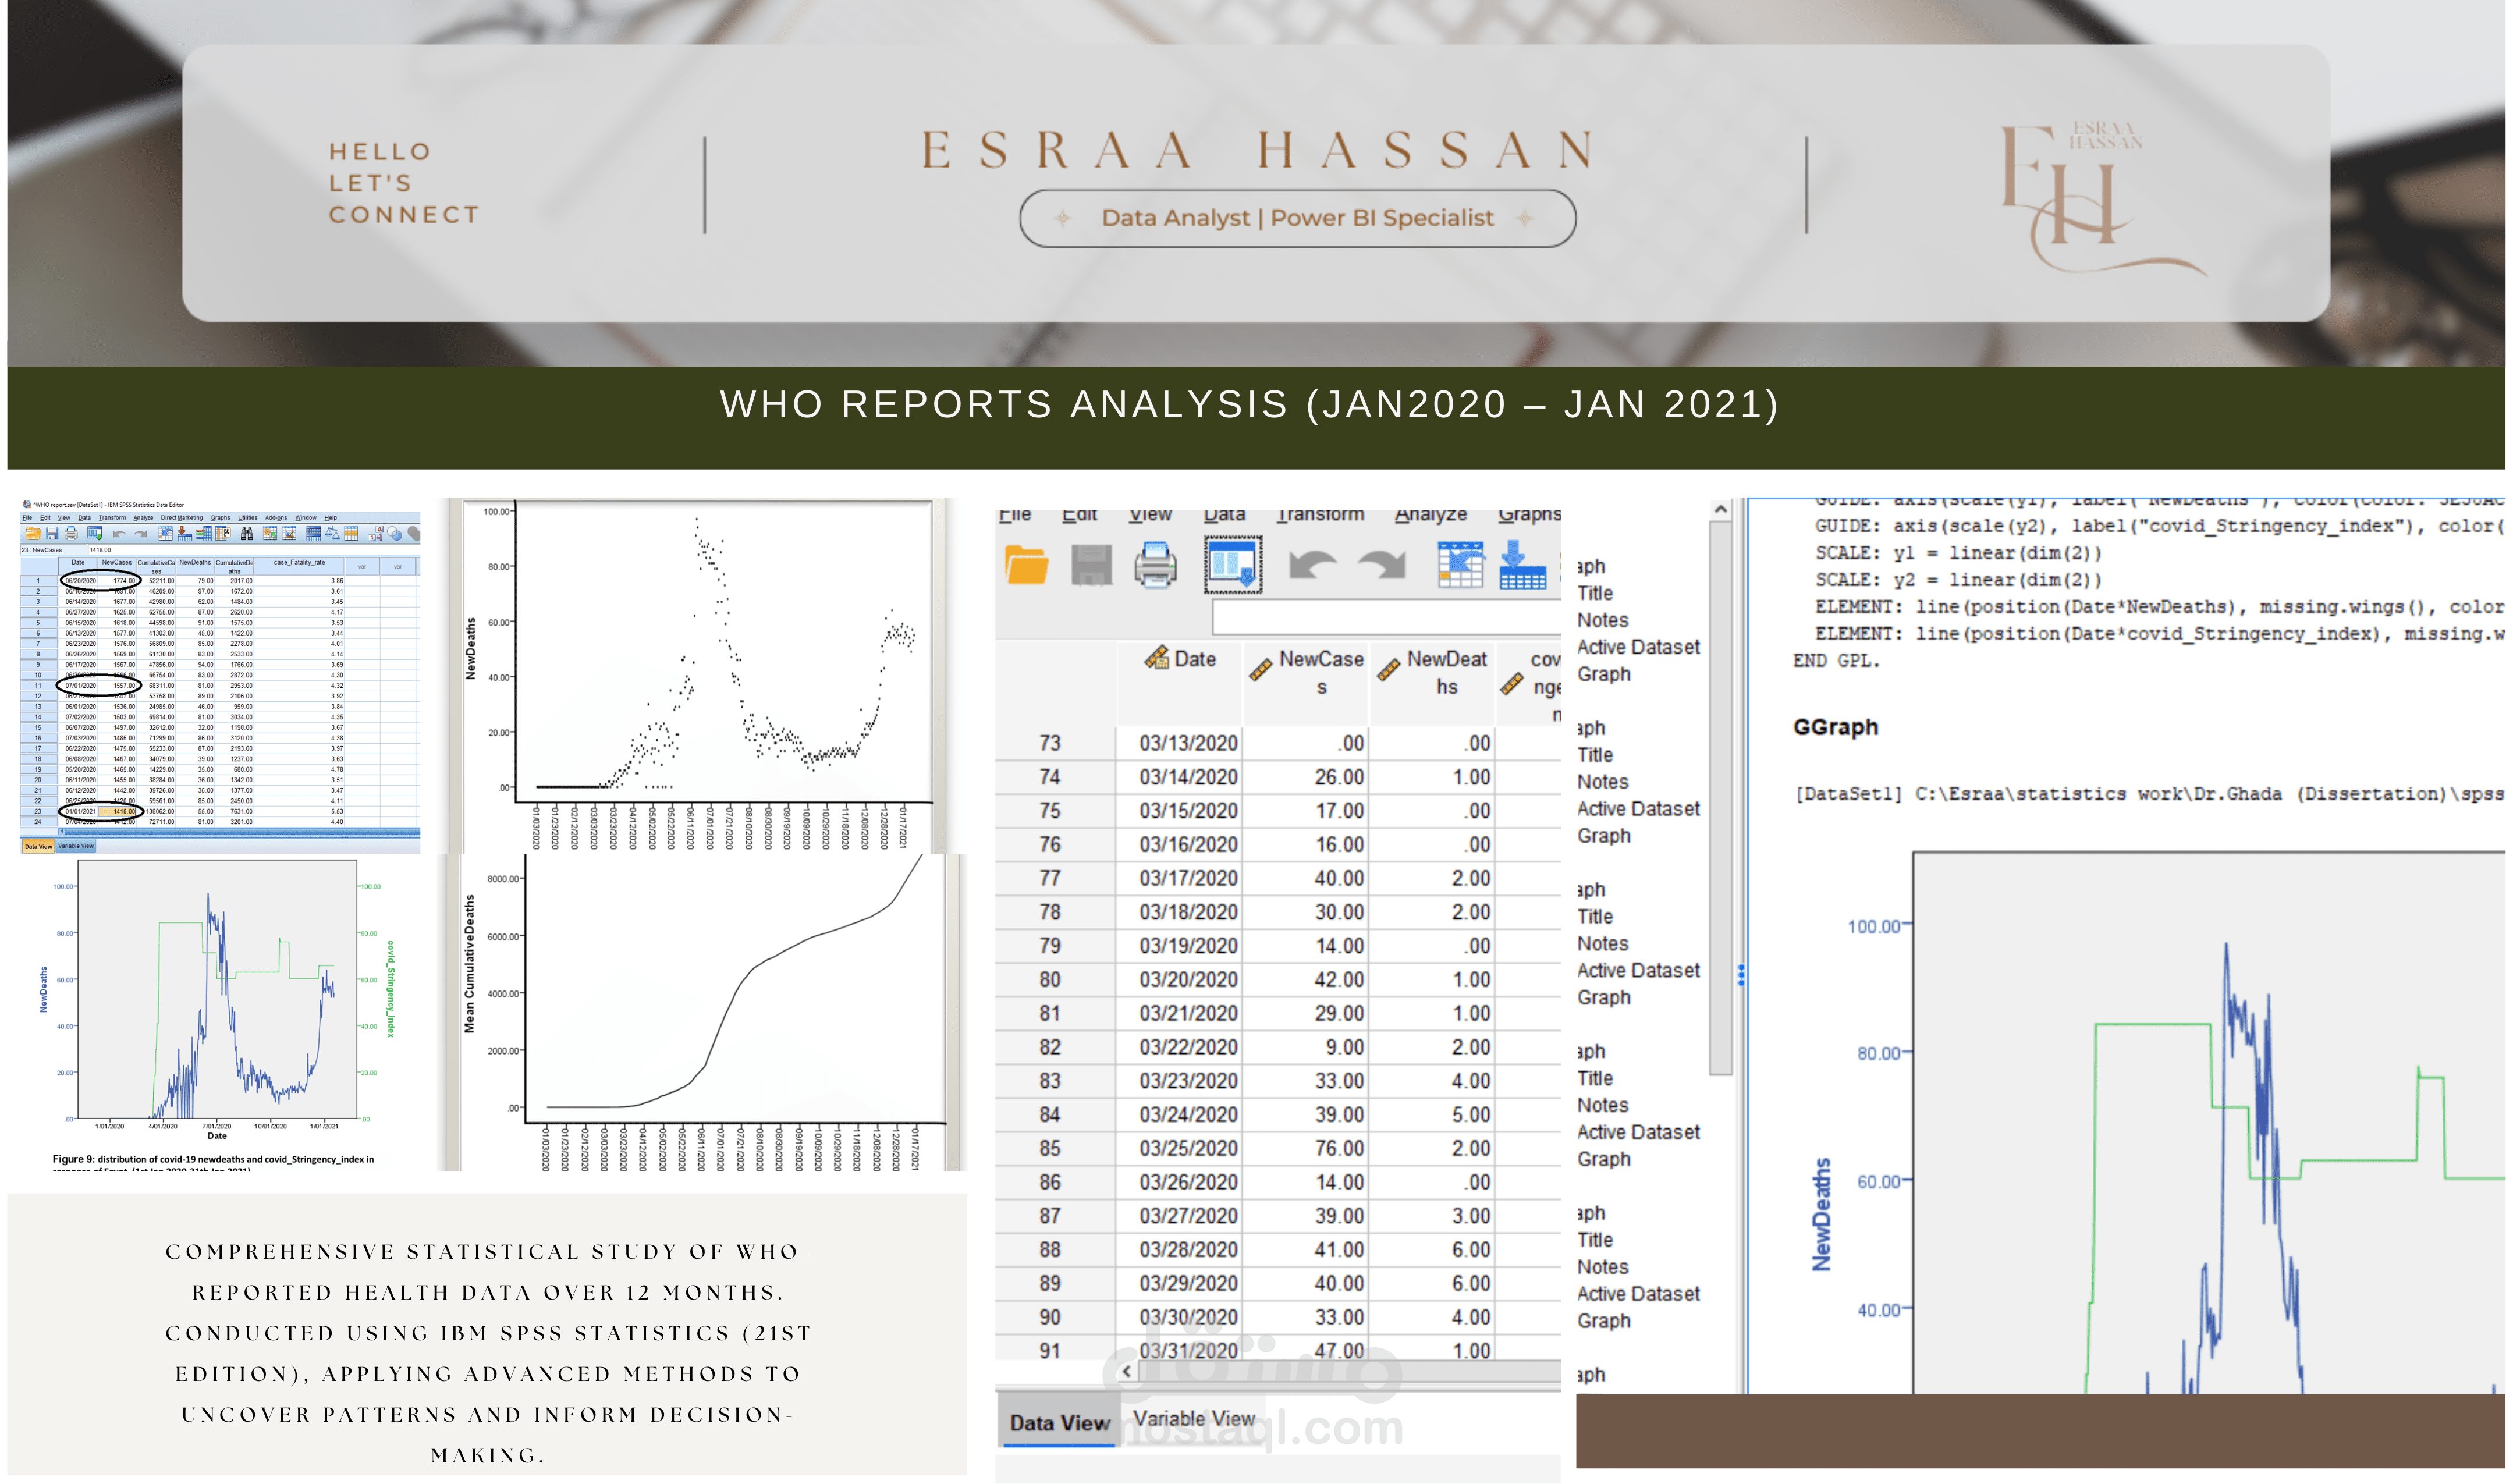Switch to the Variable View tab

click(x=76, y=846)
